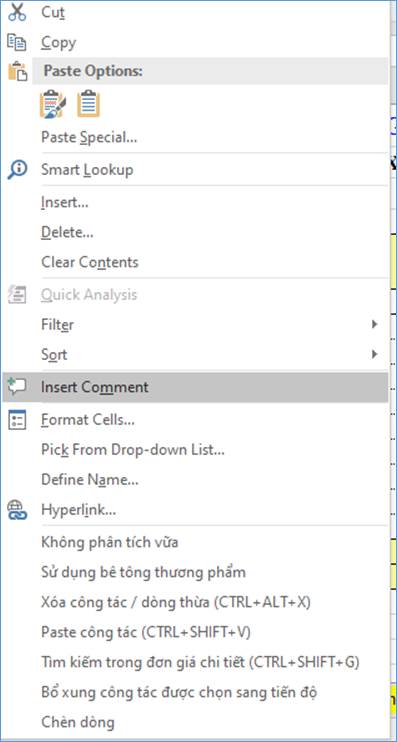
Task: Click the Format Cells icon
Action: coord(18,420)
